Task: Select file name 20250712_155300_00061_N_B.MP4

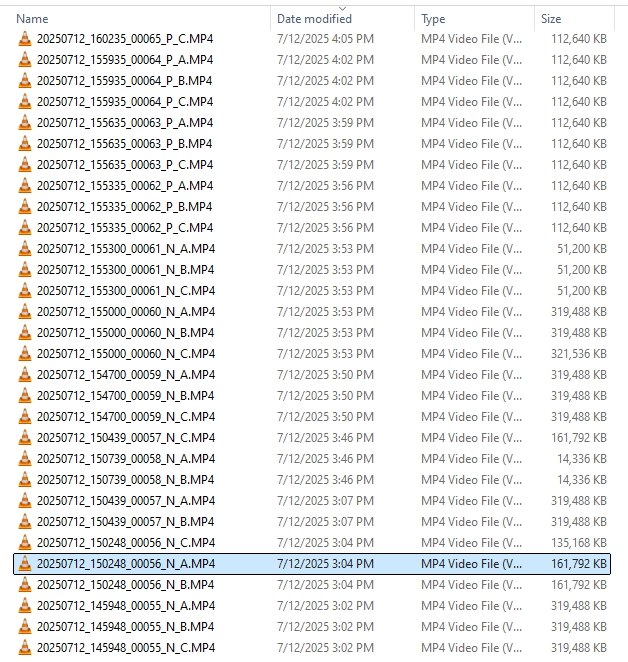Action: click(125, 270)
